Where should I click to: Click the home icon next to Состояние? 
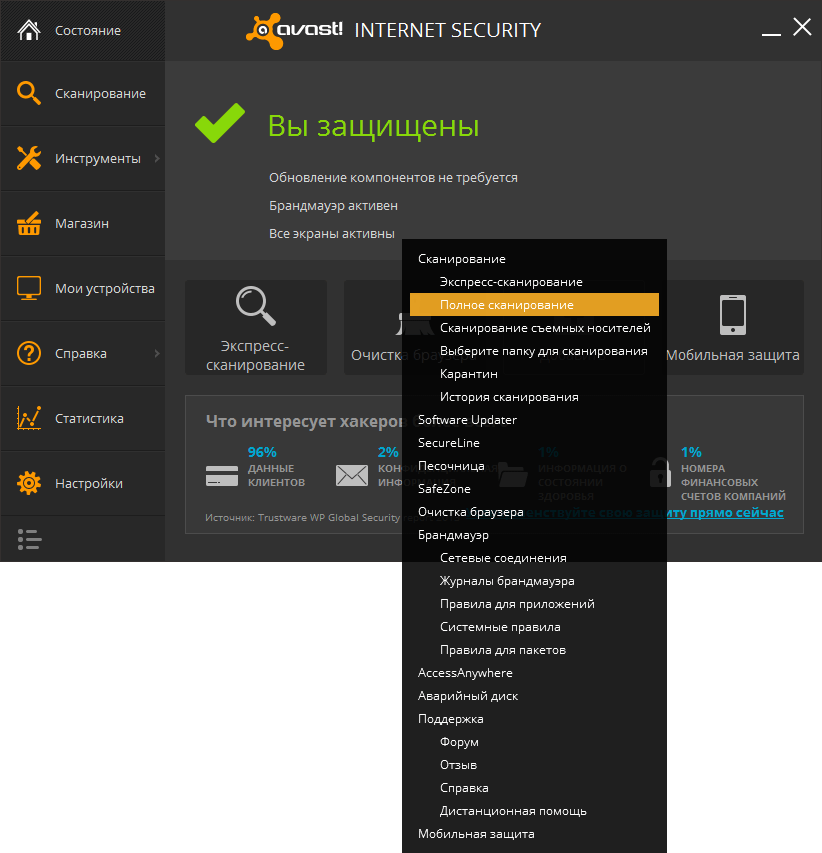point(29,30)
